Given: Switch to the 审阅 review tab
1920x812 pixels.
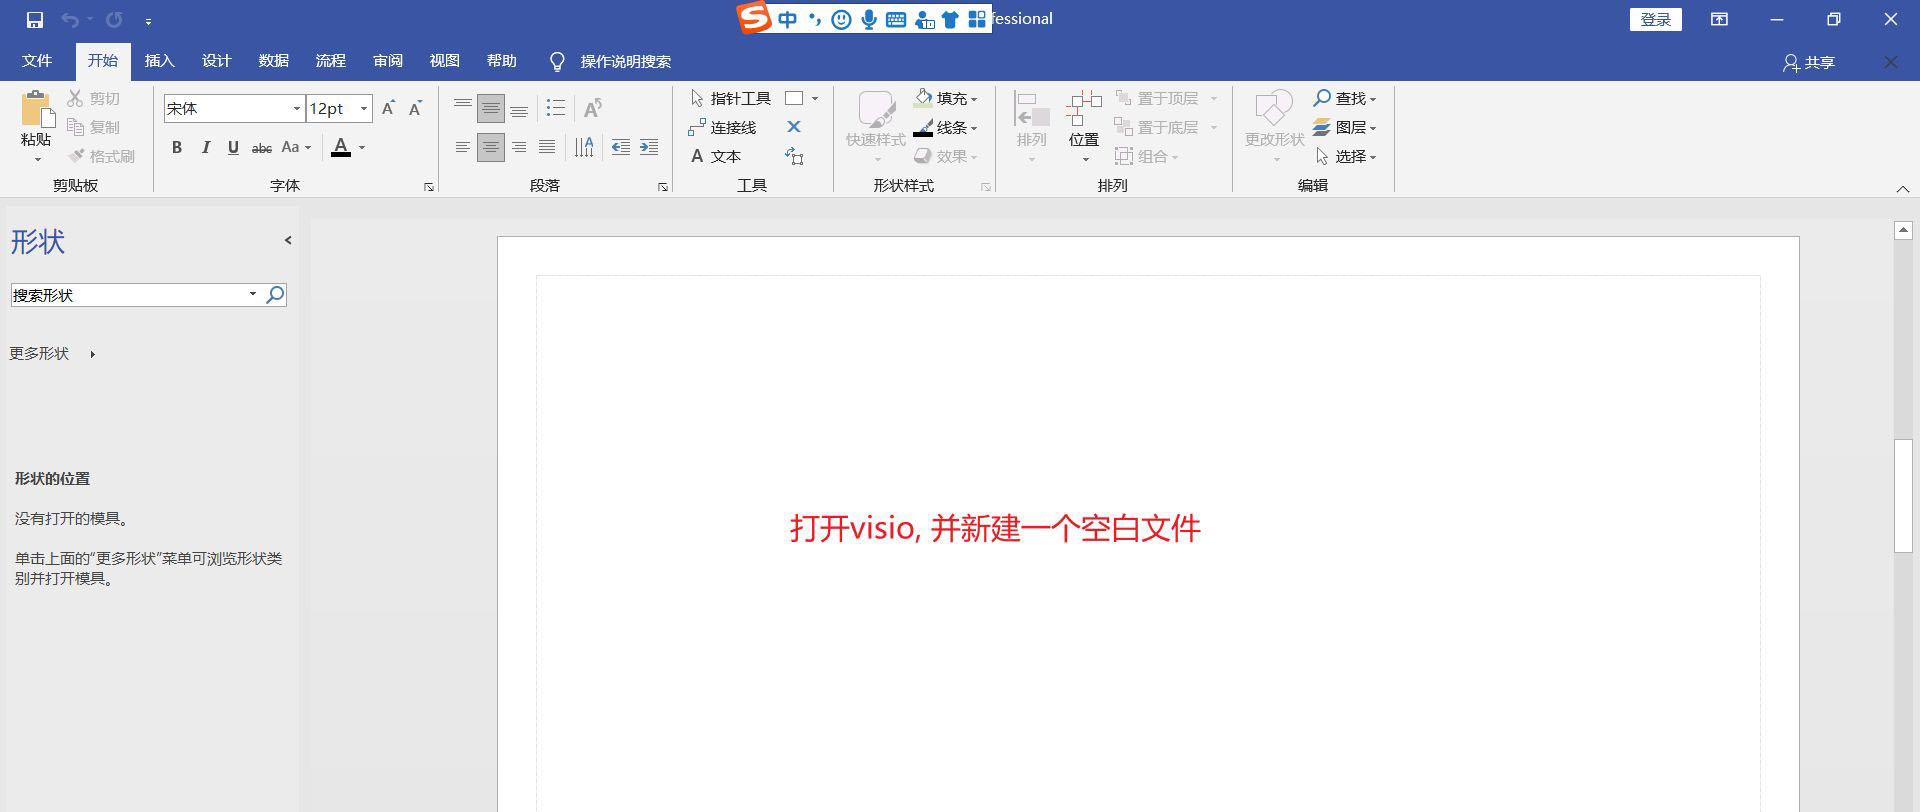Looking at the screenshot, I should [x=388, y=61].
